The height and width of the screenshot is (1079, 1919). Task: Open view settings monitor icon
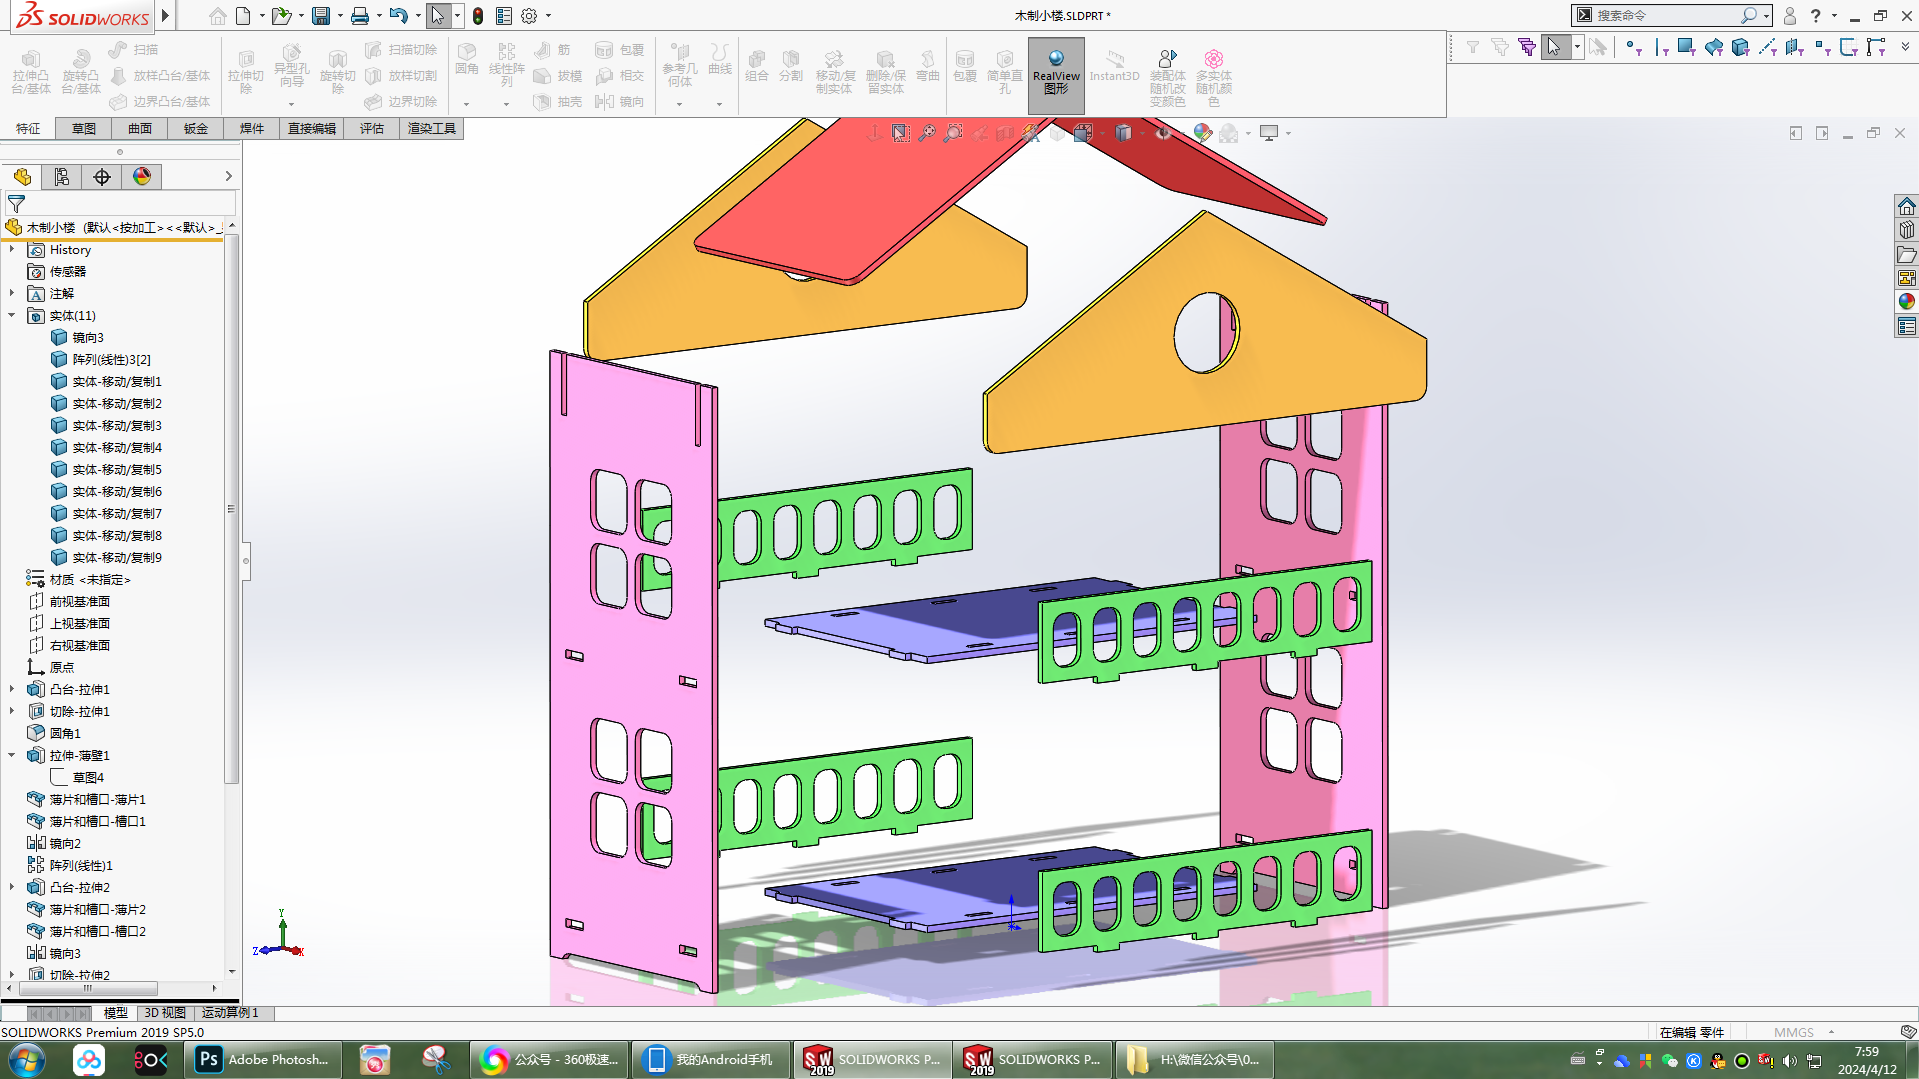click(x=1269, y=133)
